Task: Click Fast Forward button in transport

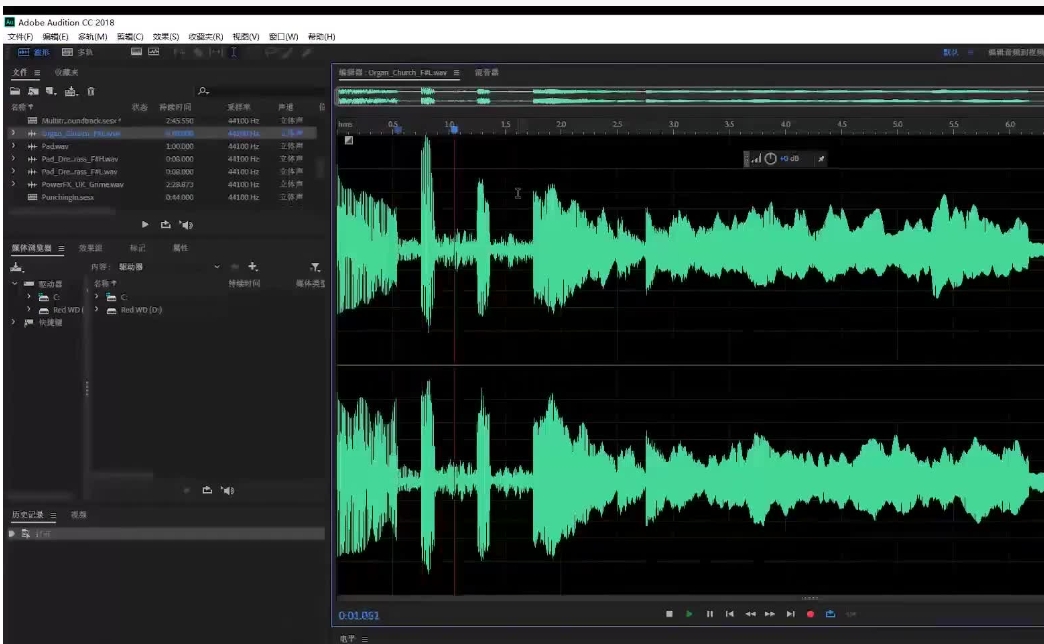Action: pos(770,614)
